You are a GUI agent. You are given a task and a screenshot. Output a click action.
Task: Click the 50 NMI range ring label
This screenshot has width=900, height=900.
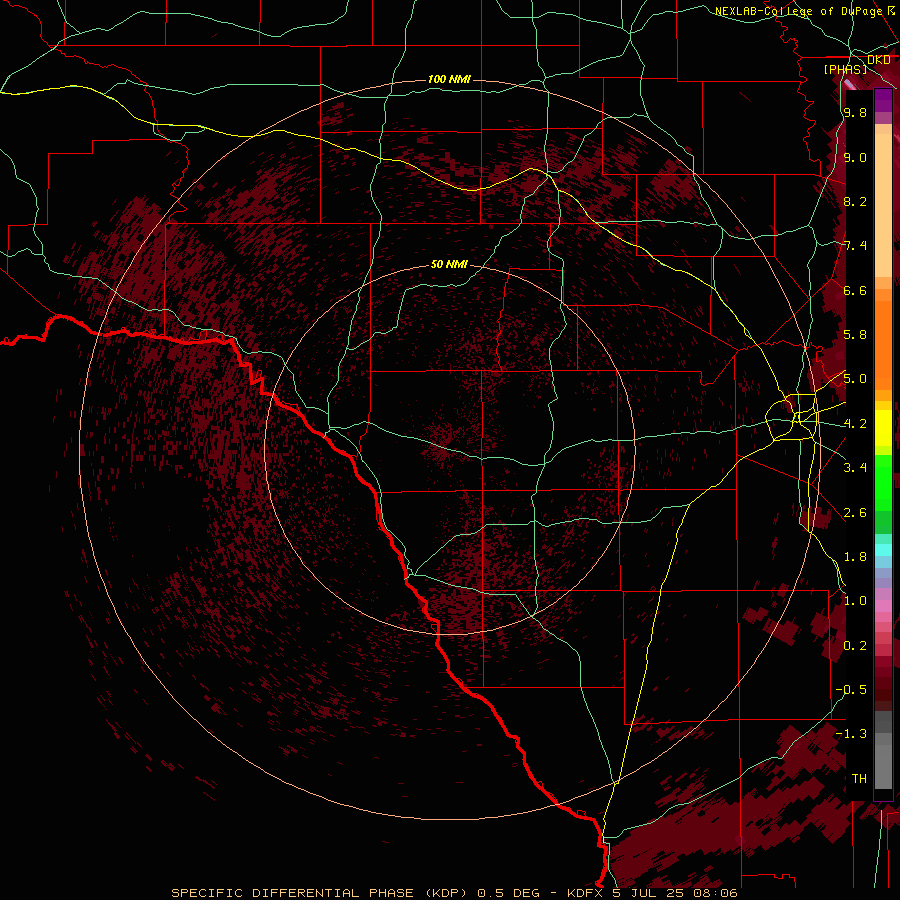(449, 264)
